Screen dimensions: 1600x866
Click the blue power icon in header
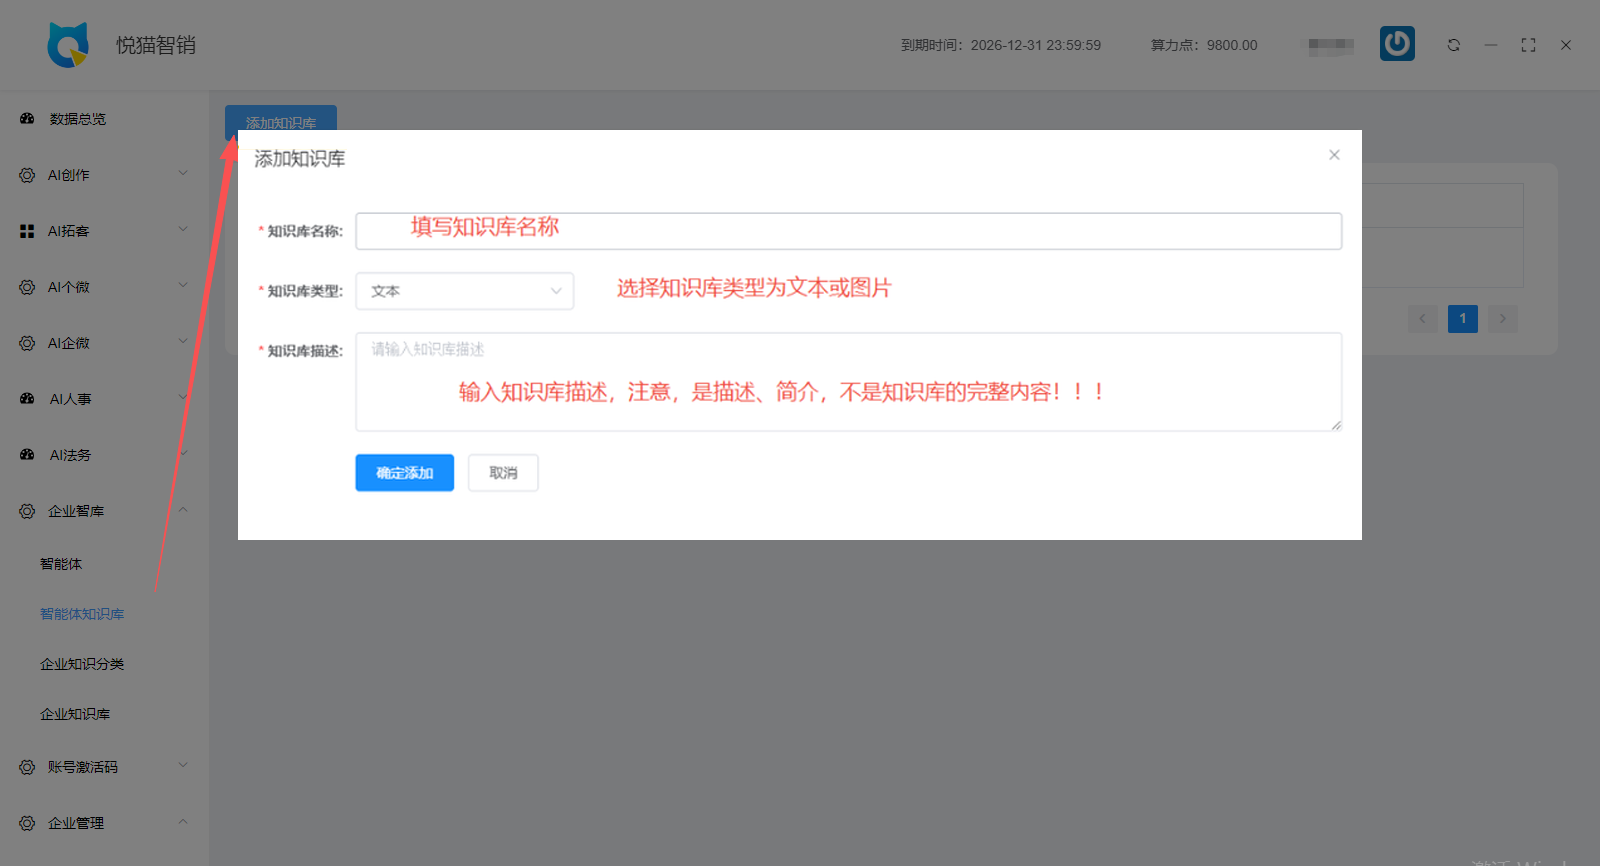[1397, 44]
